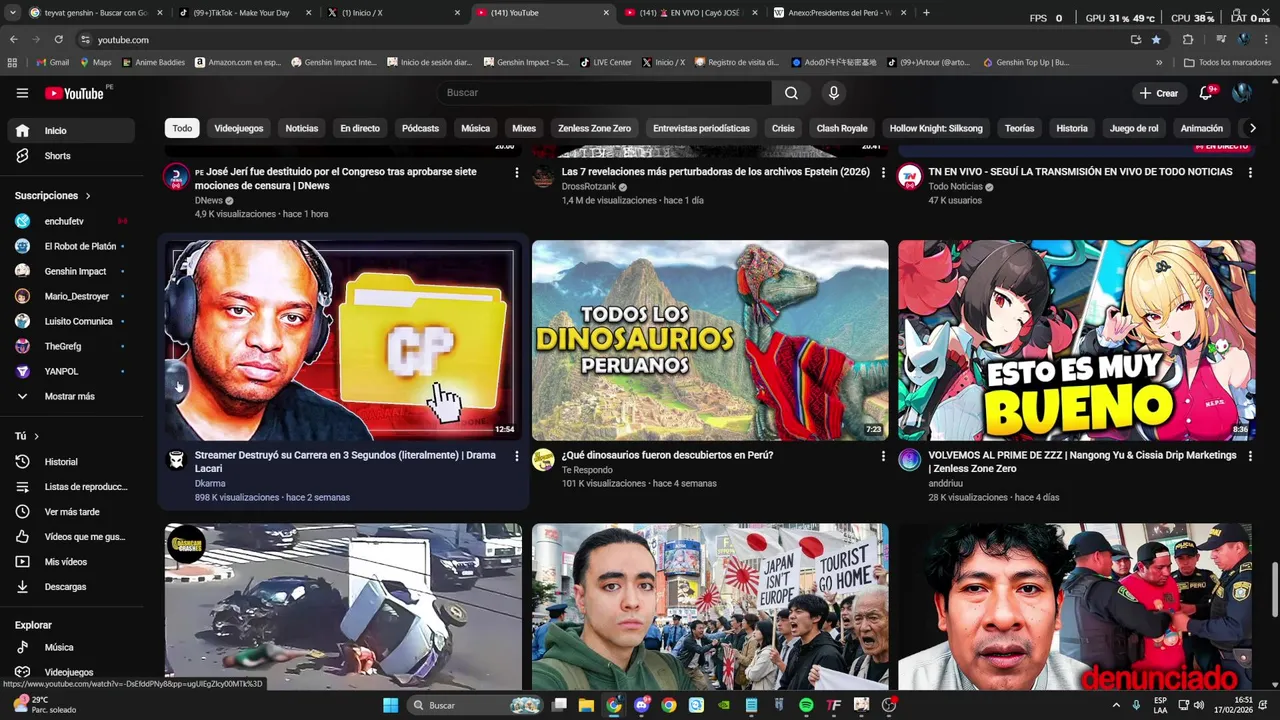Select the Zenless Zone Zero chip
Screen dimensions: 1280x720
pyautogui.click(x=594, y=128)
